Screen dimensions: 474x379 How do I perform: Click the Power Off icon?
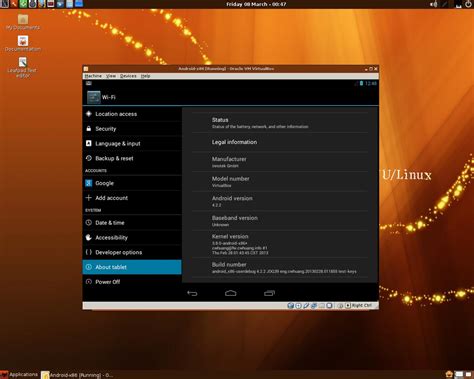89,282
